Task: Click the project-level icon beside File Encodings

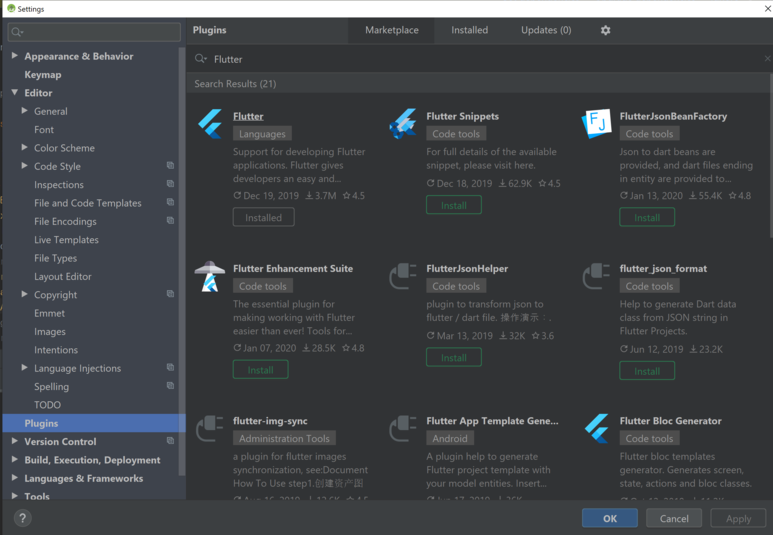Action: coord(170,220)
